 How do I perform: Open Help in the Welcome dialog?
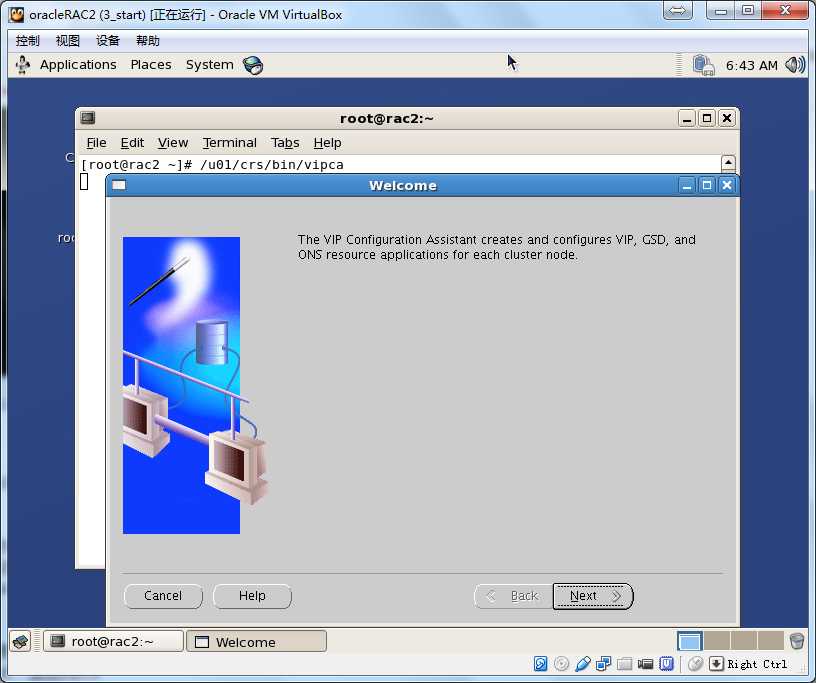[252, 596]
